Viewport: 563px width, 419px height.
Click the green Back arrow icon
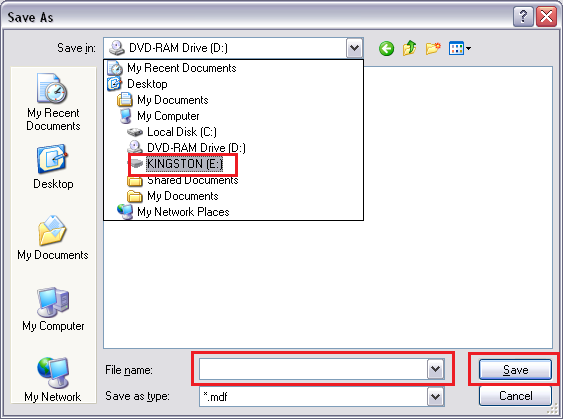click(x=386, y=48)
